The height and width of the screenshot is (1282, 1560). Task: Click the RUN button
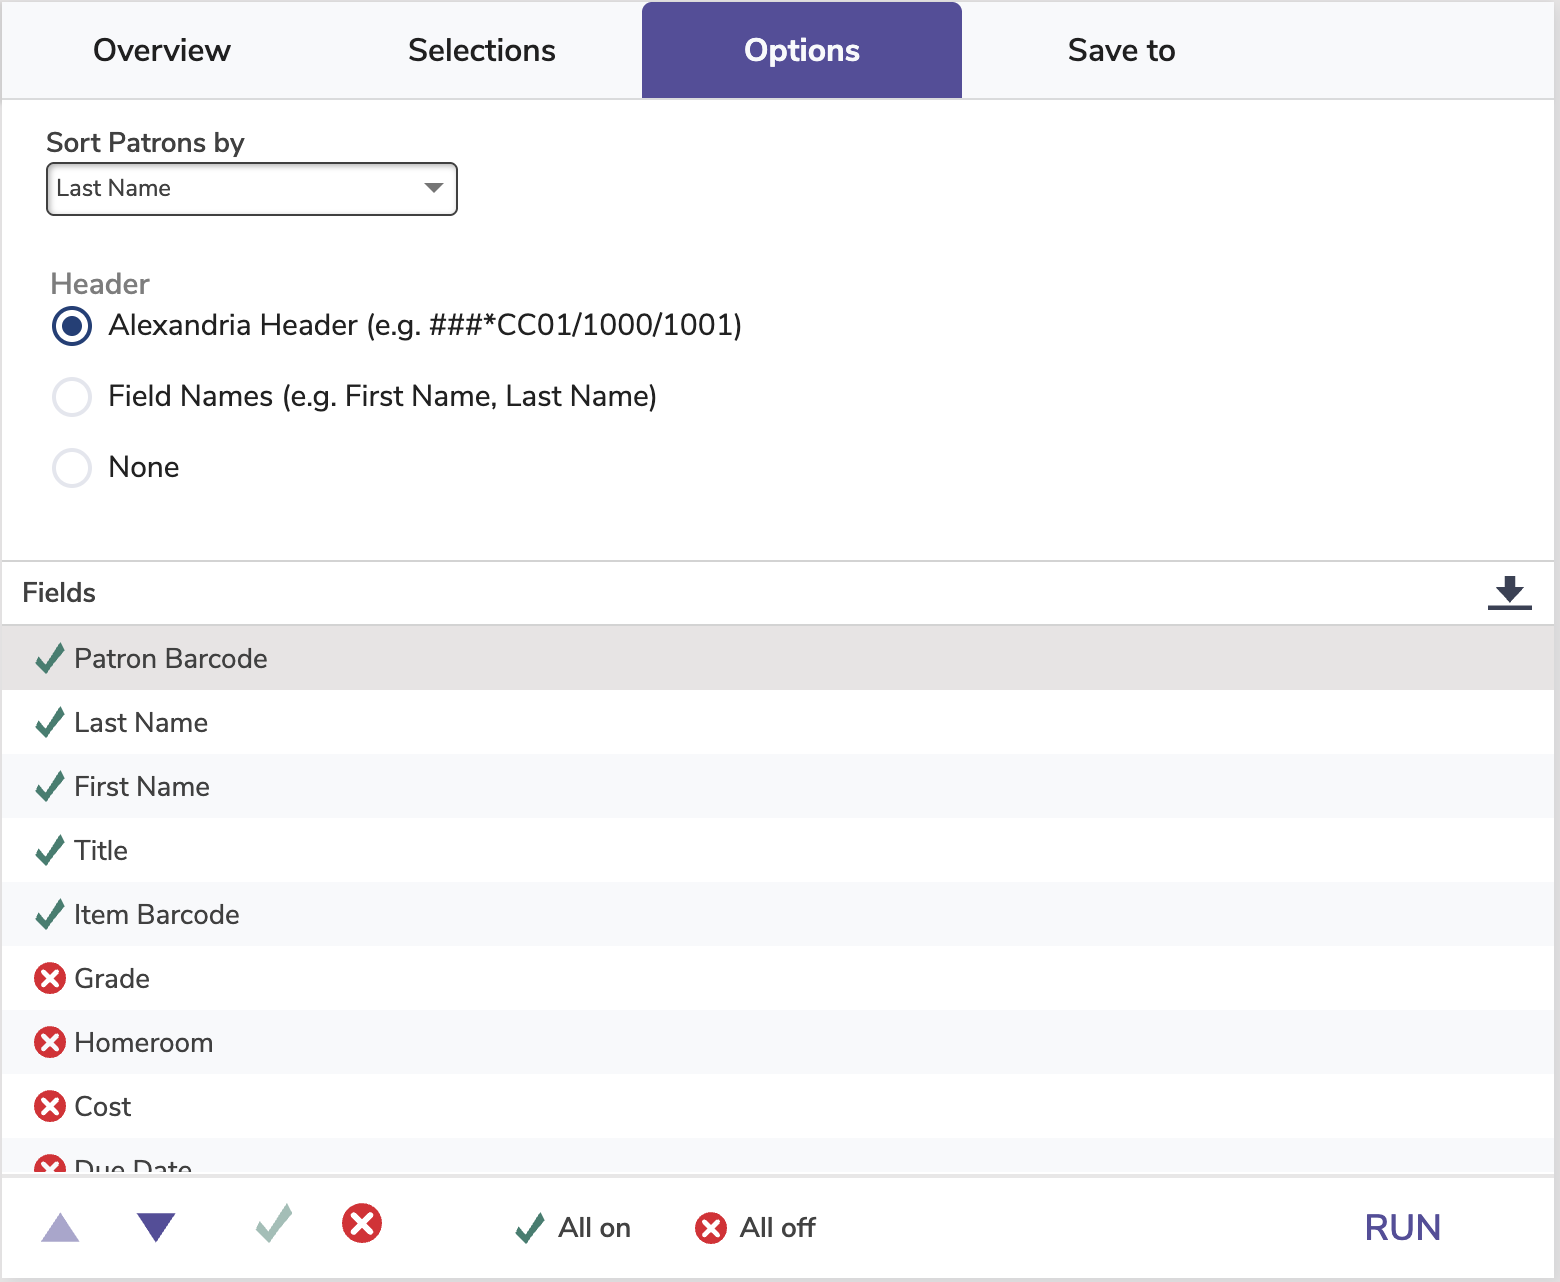[1402, 1228]
